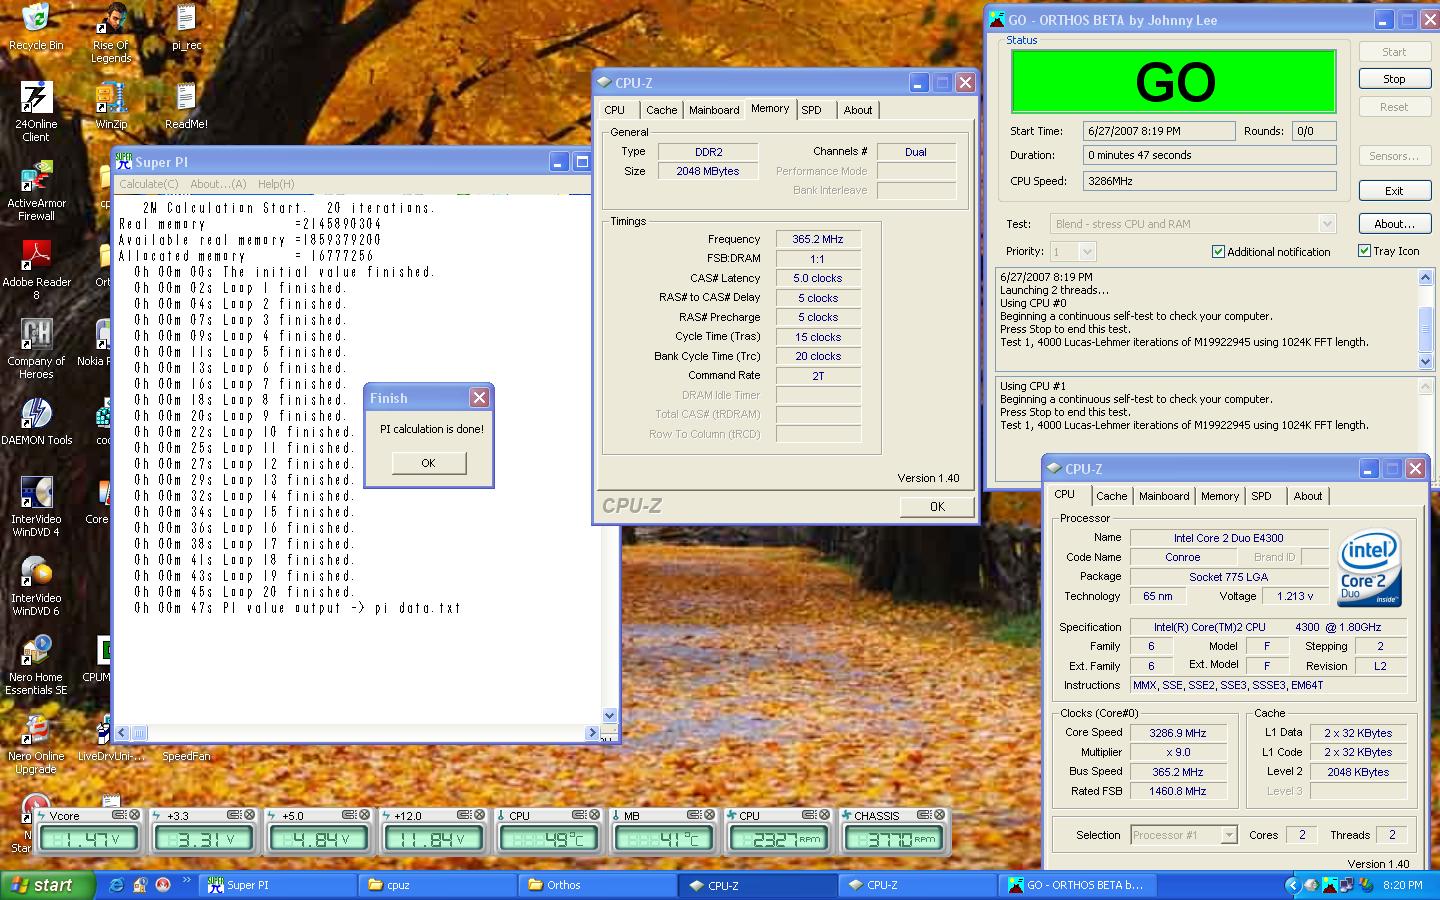This screenshot has width=1440, height=900.
Task: Click the taskbar clock showing 8:20 PM
Action: pyautogui.click(x=1403, y=885)
